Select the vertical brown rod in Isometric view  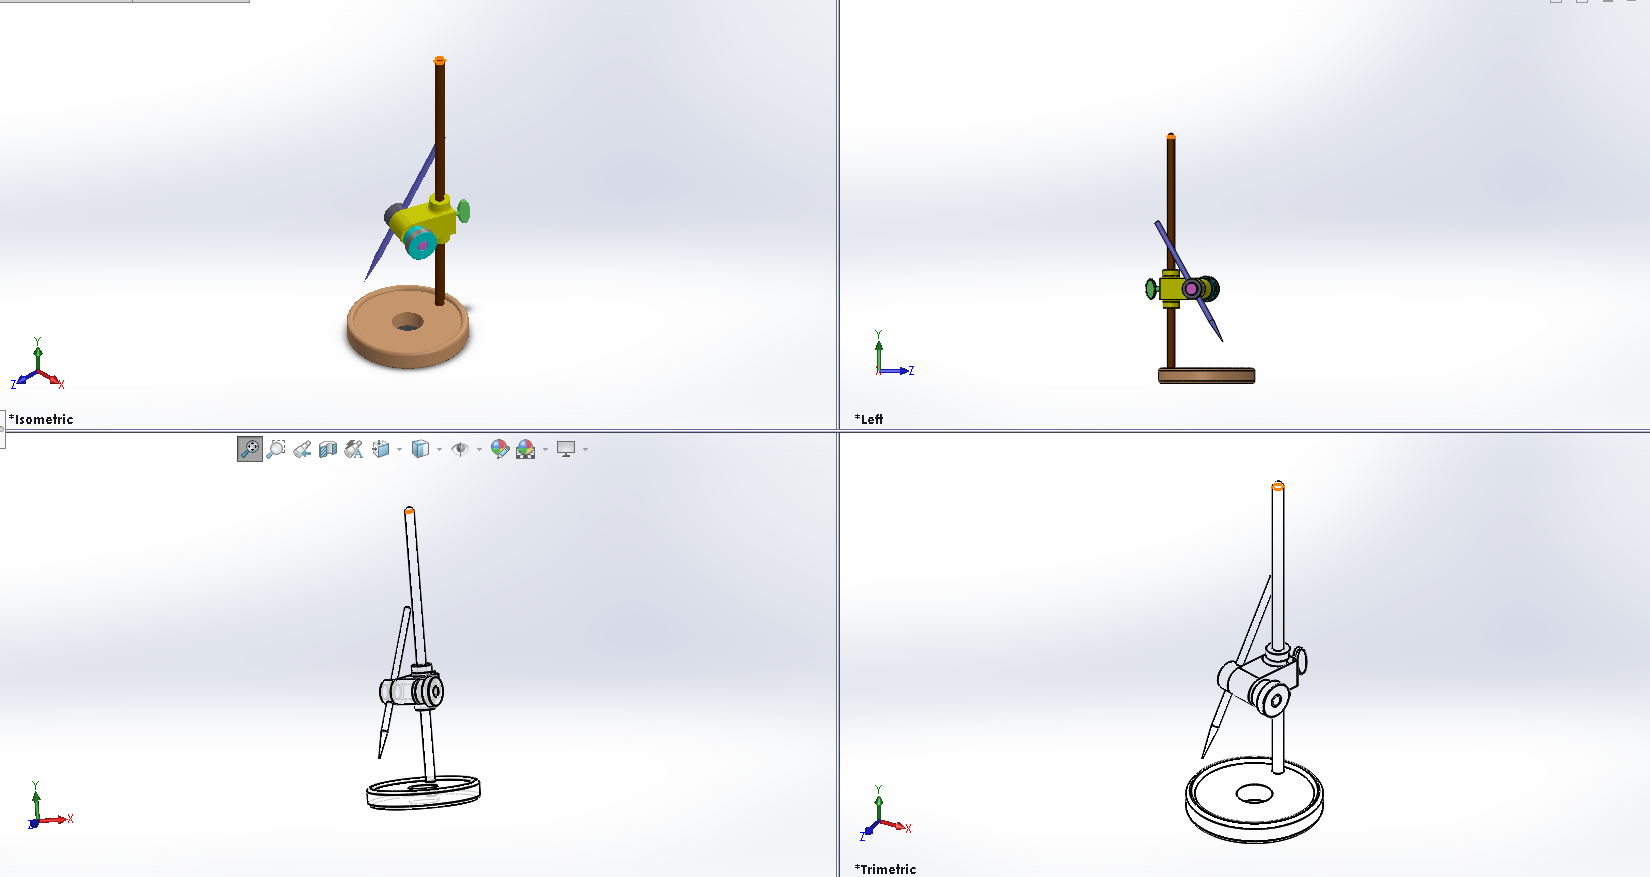439,130
